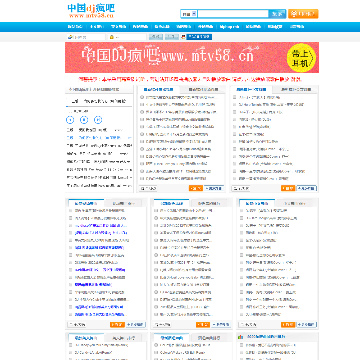Screen dimensions: 360x360
Task: Click the blue search button
Action: coord(277,14)
